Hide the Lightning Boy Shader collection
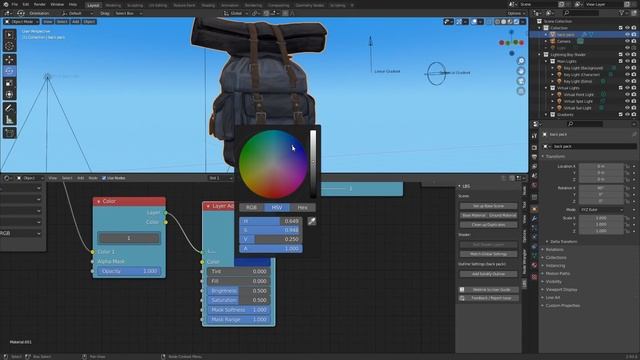Image resolution: width=640 pixels, height=360 pixels. point(627,55)
